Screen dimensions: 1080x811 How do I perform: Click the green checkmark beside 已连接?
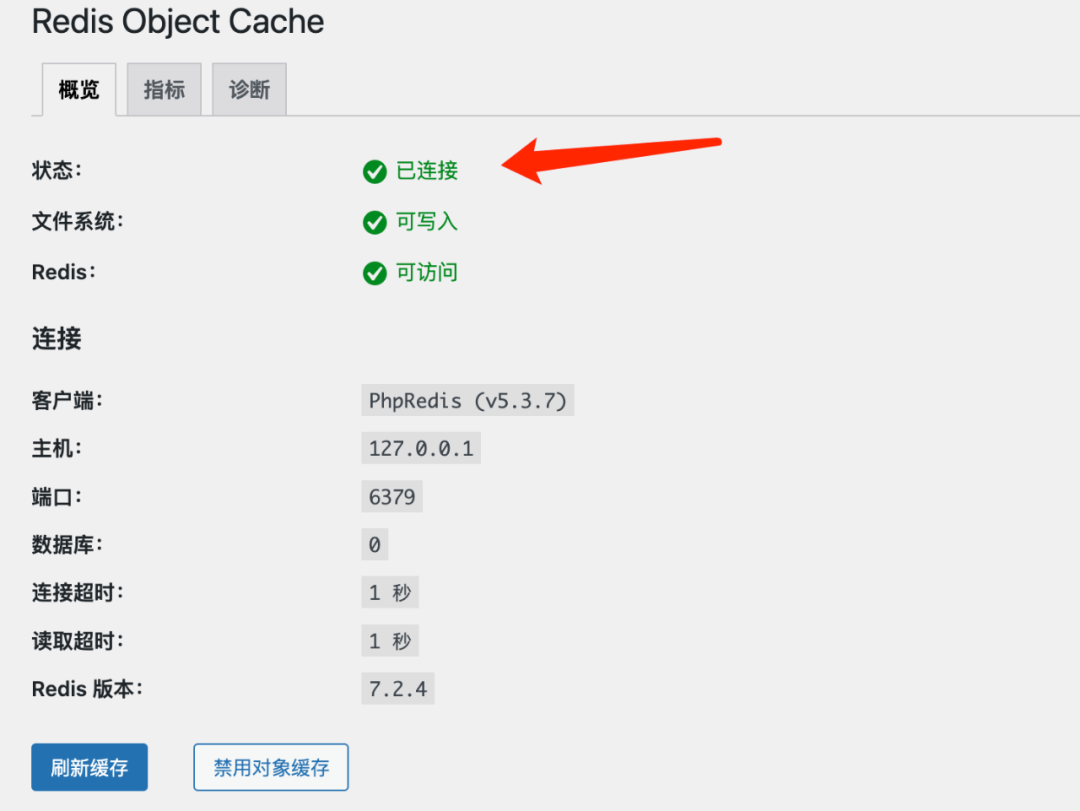tap(375, 172)
